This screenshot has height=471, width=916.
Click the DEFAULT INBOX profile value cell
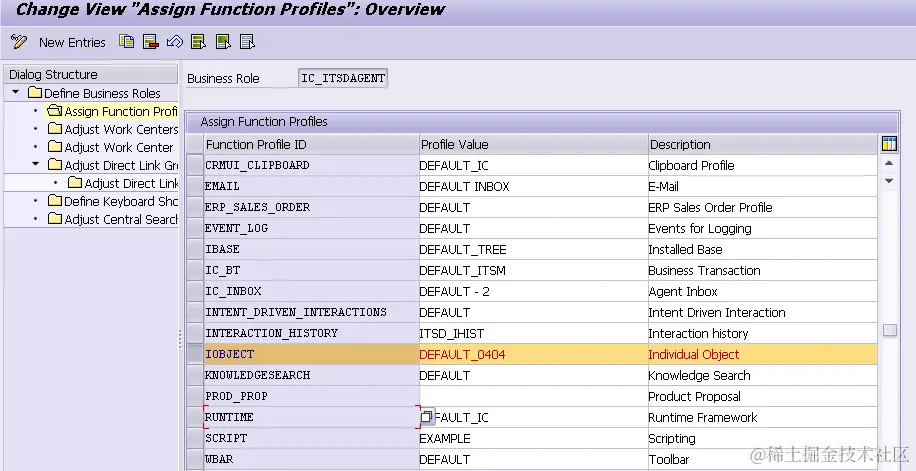click(534, 186)
